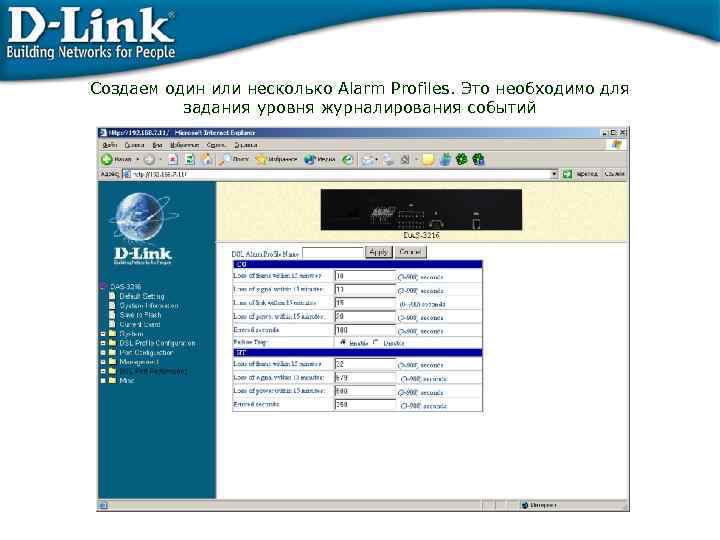
Task: Click the CO Loss of signal field containing 11
Action: (365, 289)
